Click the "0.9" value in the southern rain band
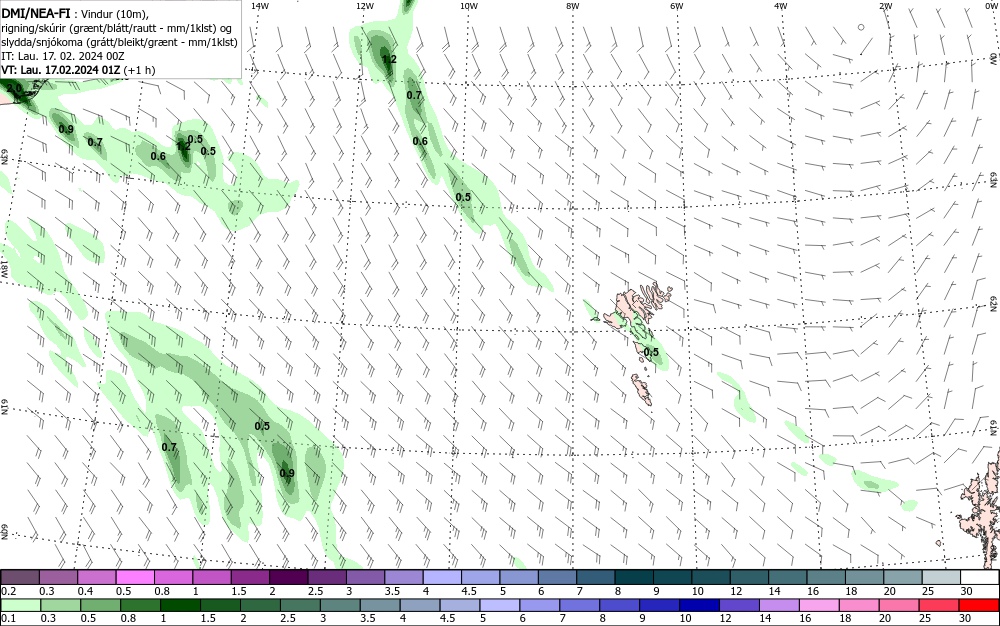 pos(287,473)
